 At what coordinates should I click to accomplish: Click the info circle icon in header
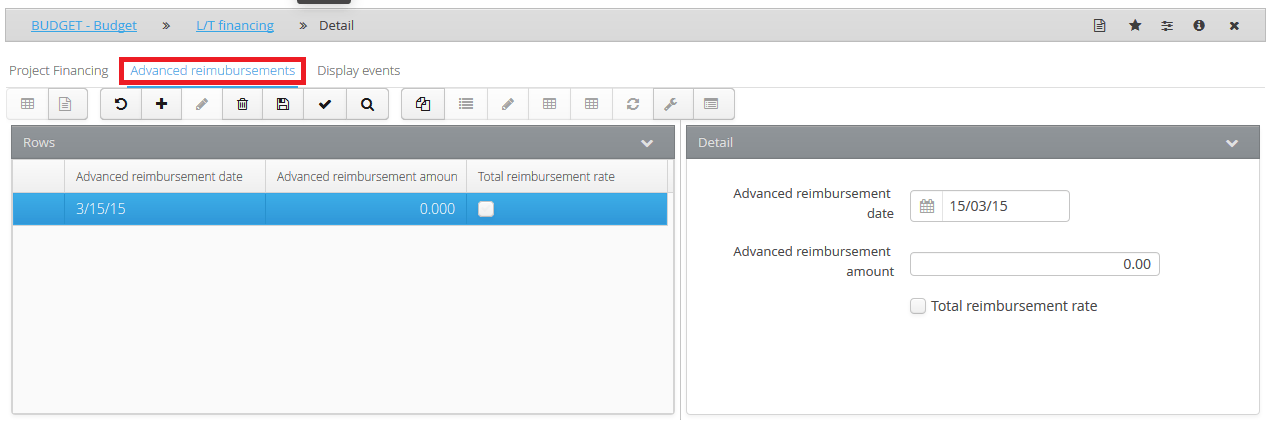pyautogui.click(x=1198, y=26)
